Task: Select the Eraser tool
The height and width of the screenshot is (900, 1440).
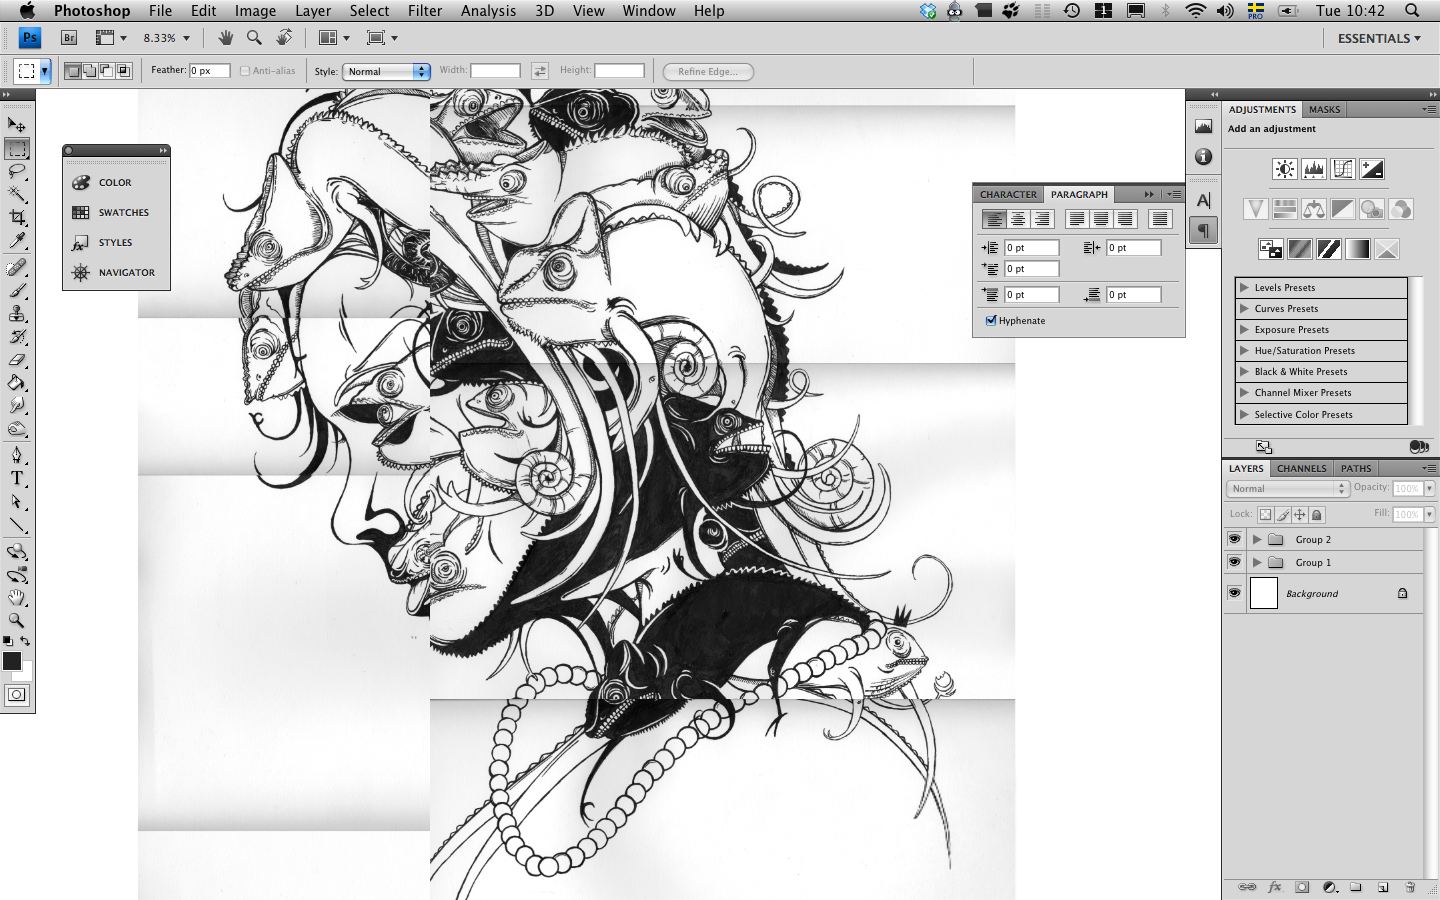Action: [x=17, y=360]
